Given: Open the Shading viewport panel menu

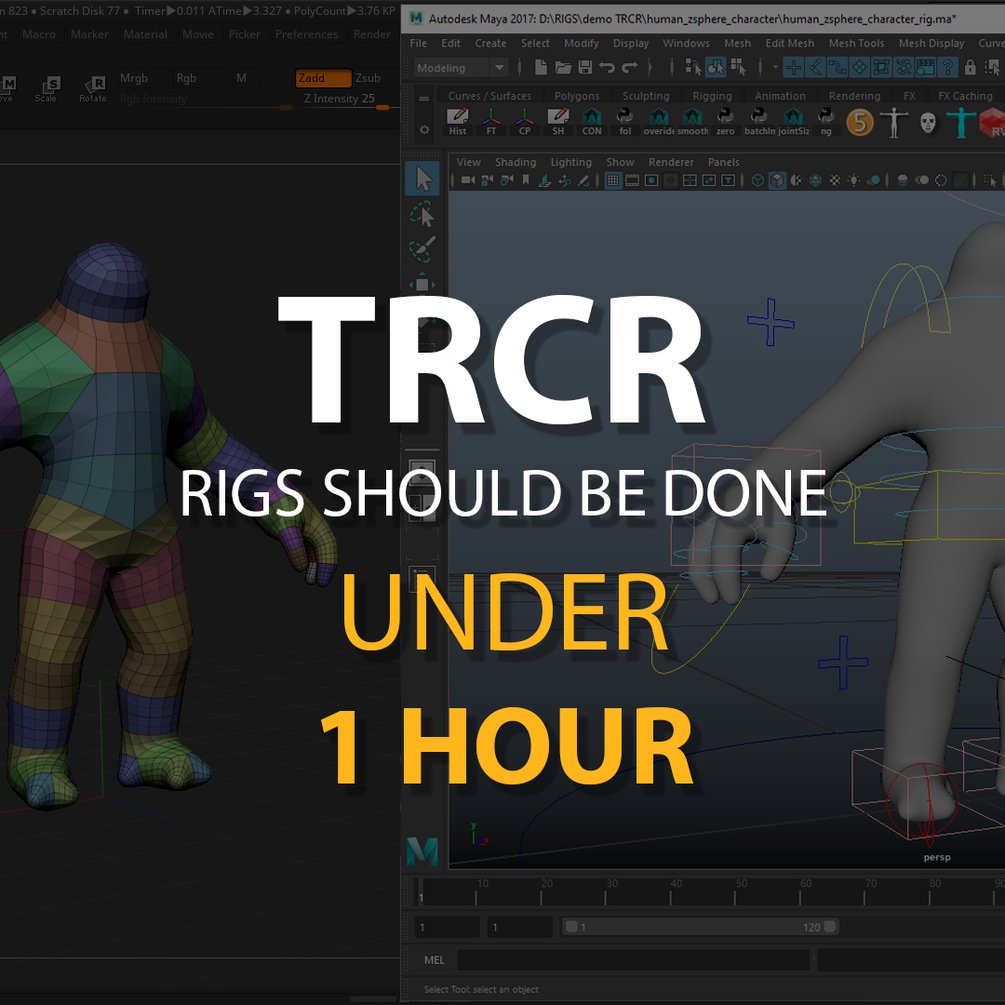Looking at the screenshot, I should 515,162.
